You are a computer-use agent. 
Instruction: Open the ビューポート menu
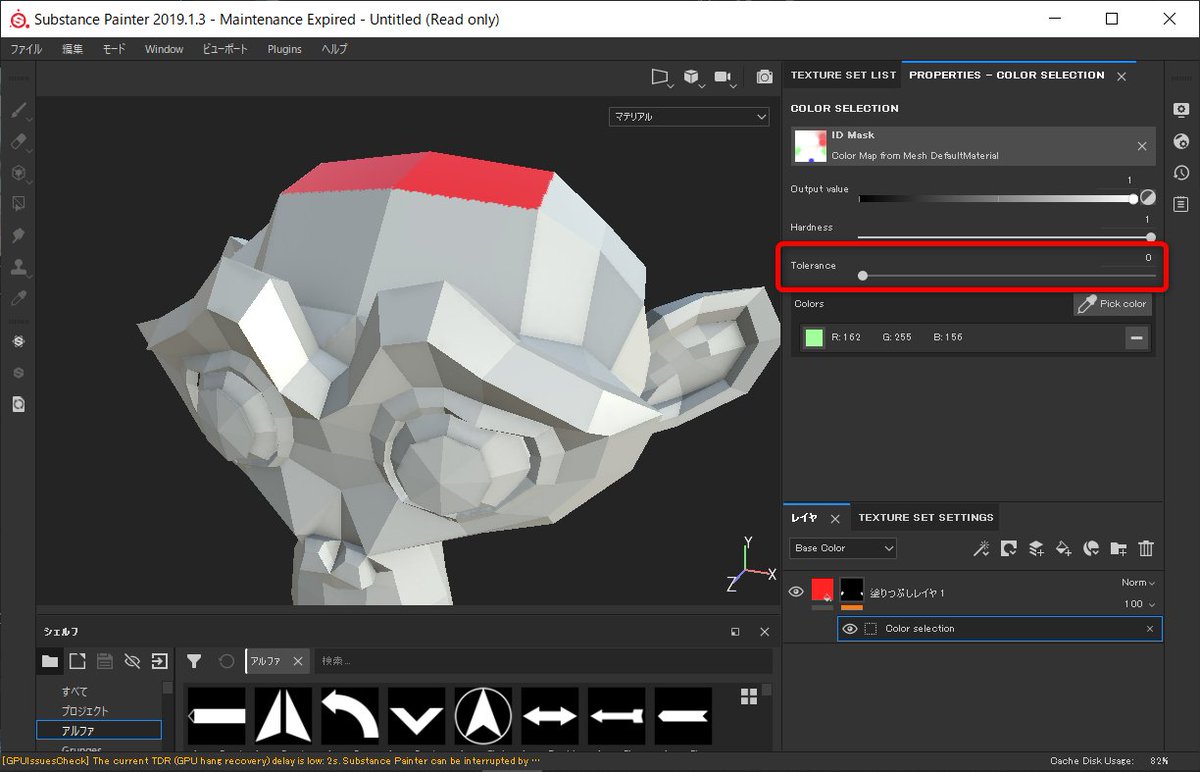[x=225, y=49]
